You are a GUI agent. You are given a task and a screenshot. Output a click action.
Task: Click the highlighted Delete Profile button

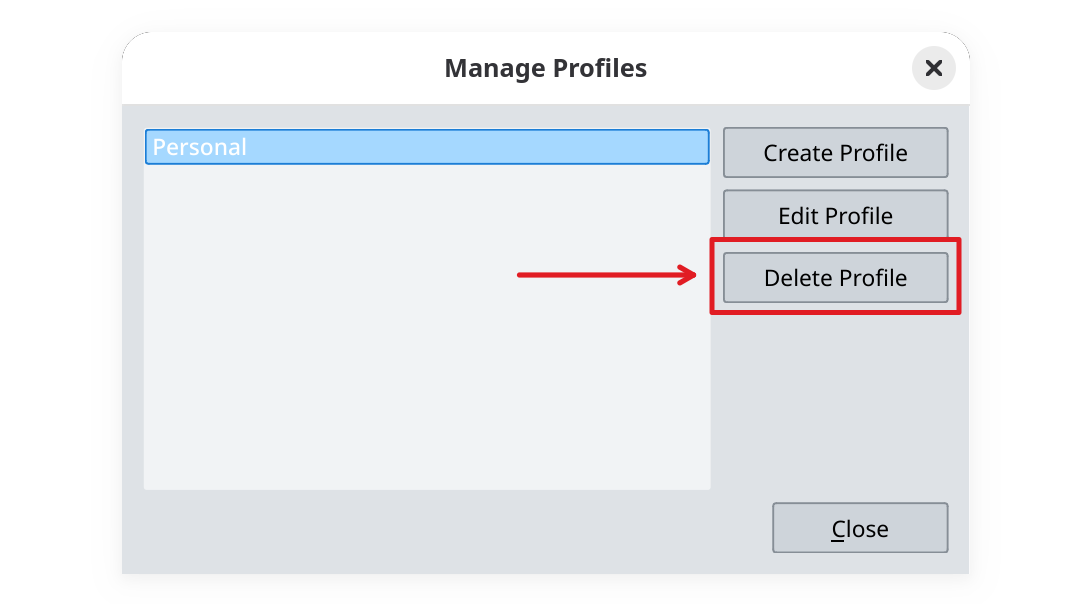coord(835,277)
